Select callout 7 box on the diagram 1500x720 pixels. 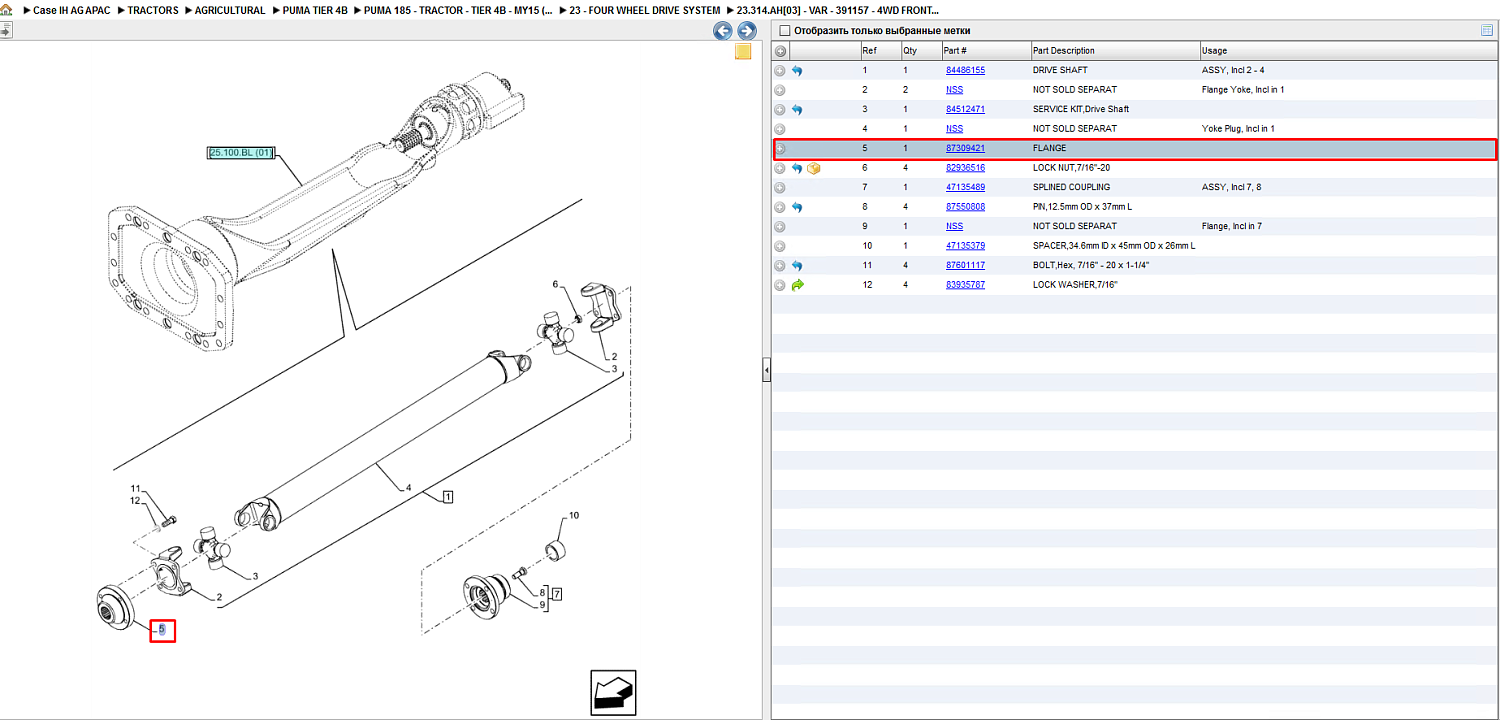pyautogui.click(x=557, y=595)
